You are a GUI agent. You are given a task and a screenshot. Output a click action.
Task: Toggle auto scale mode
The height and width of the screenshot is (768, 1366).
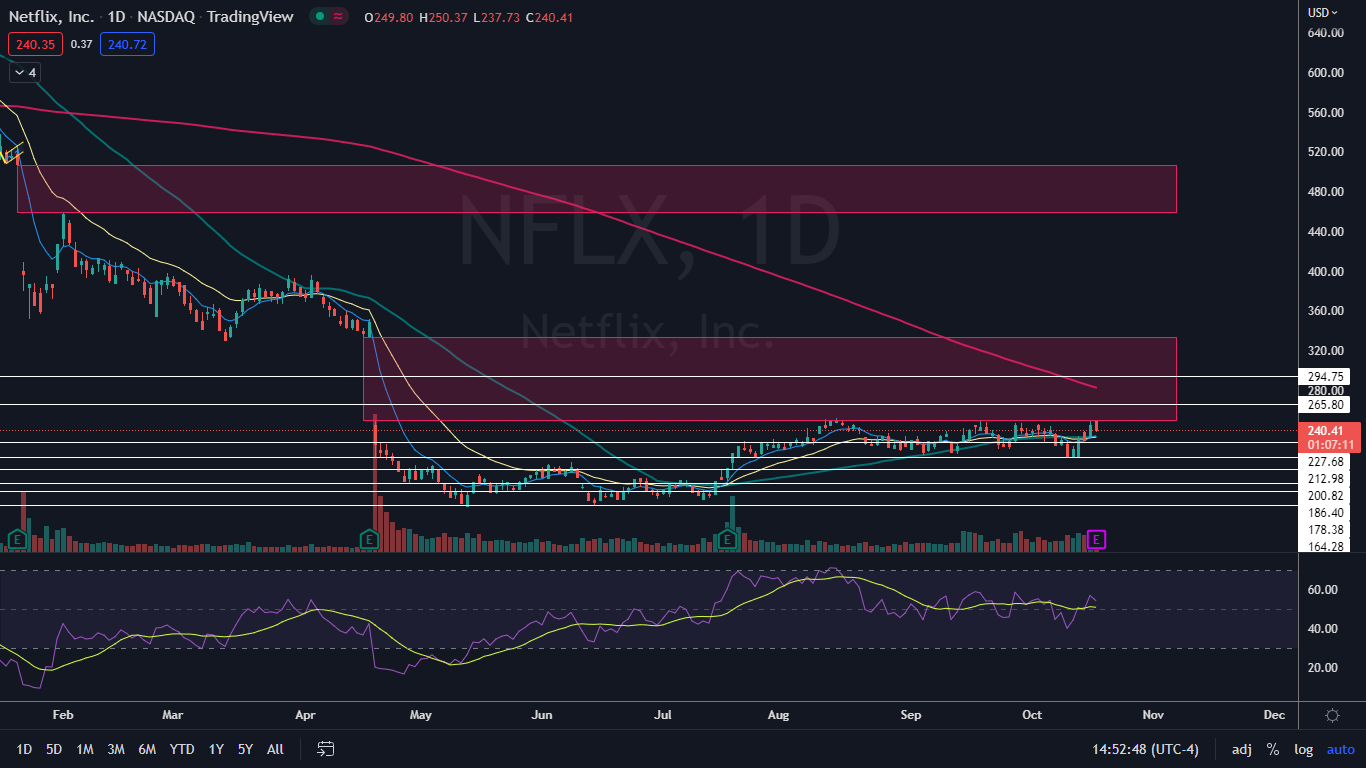pyautogui.click(x=1340, y=749)
